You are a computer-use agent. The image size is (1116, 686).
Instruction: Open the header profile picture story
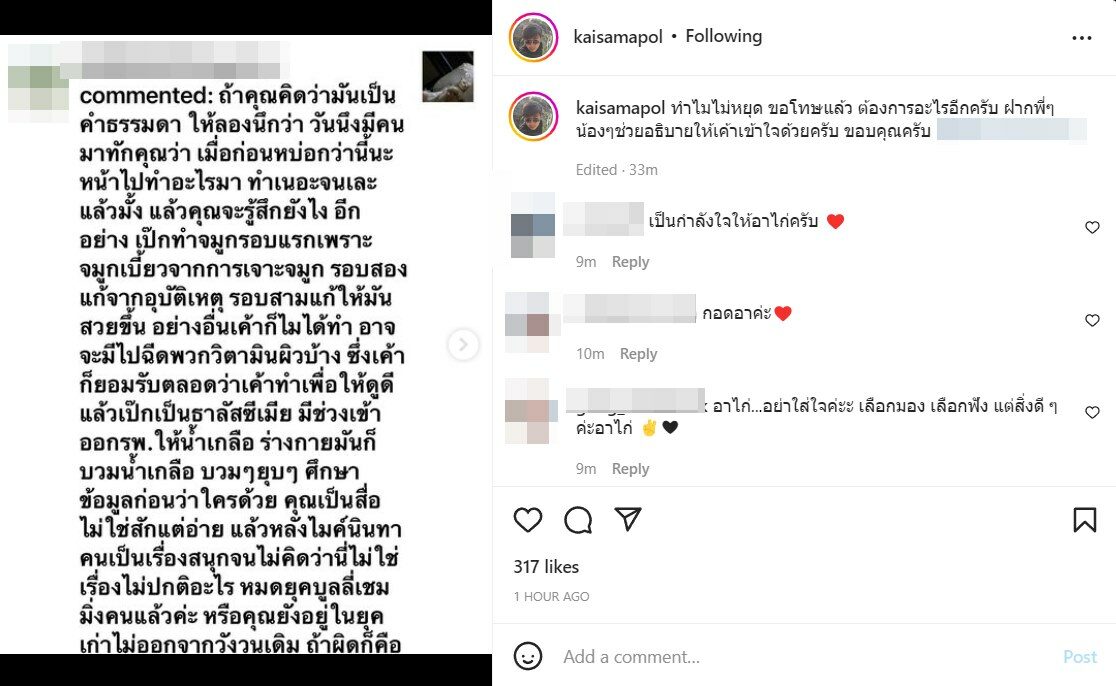533,37
